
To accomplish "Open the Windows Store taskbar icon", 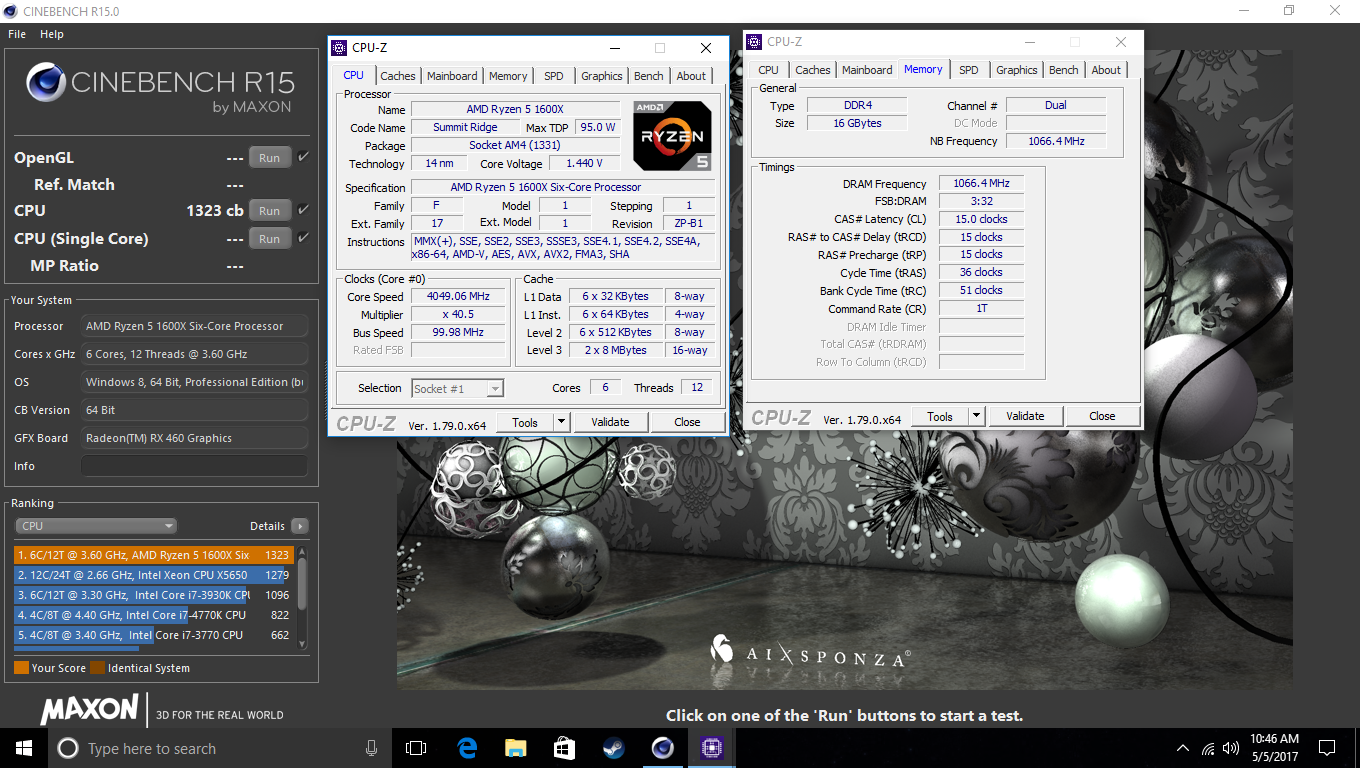I will point(564,748).
